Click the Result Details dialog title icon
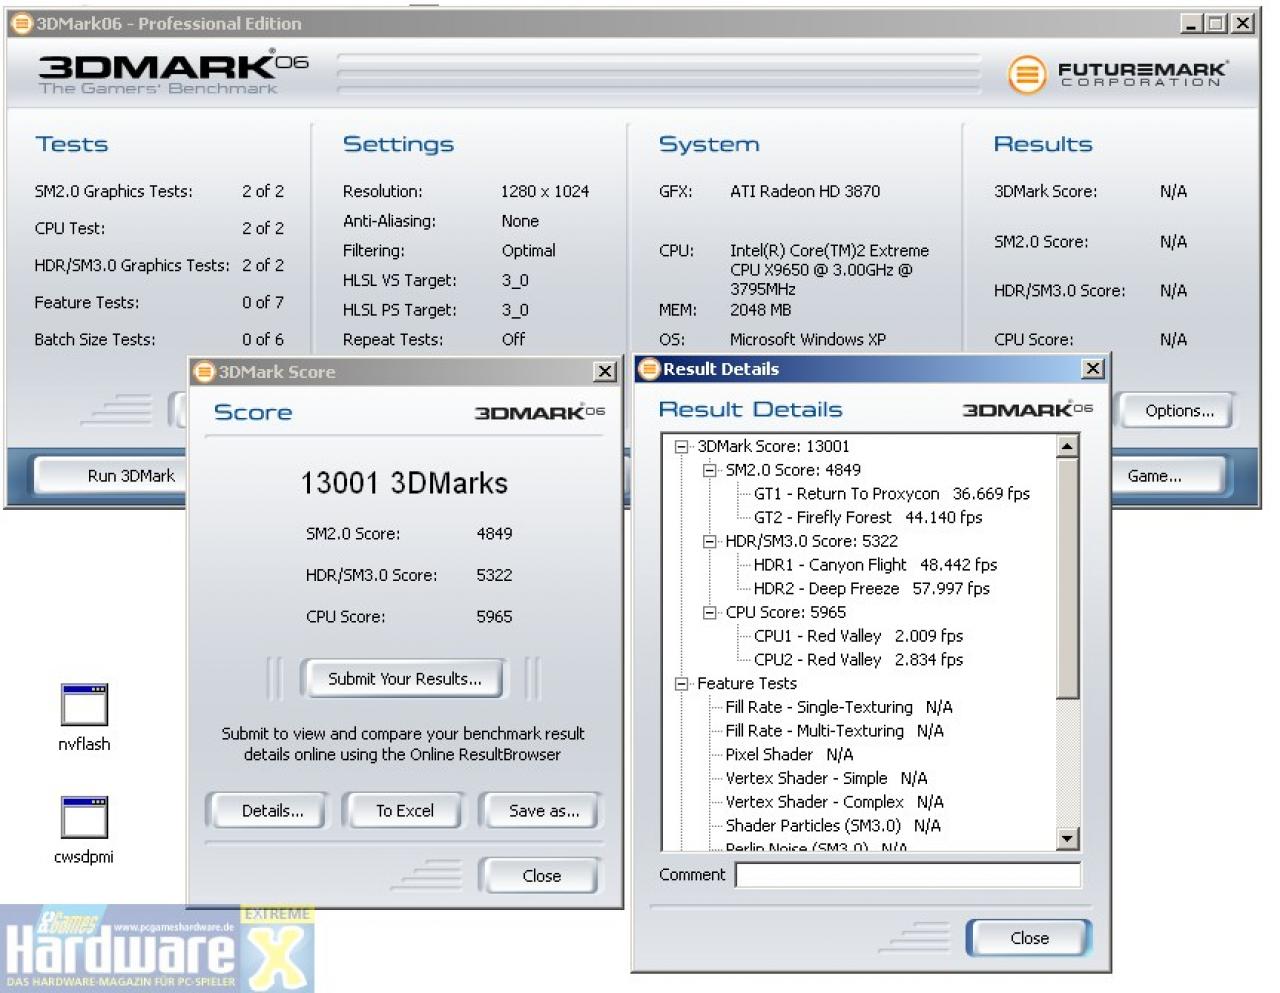 649,369
